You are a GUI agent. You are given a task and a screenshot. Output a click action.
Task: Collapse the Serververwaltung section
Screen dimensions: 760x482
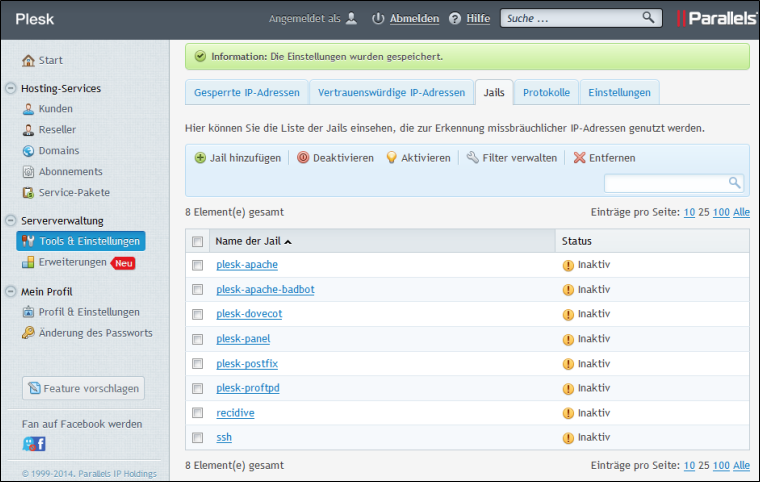coord(11,221)
